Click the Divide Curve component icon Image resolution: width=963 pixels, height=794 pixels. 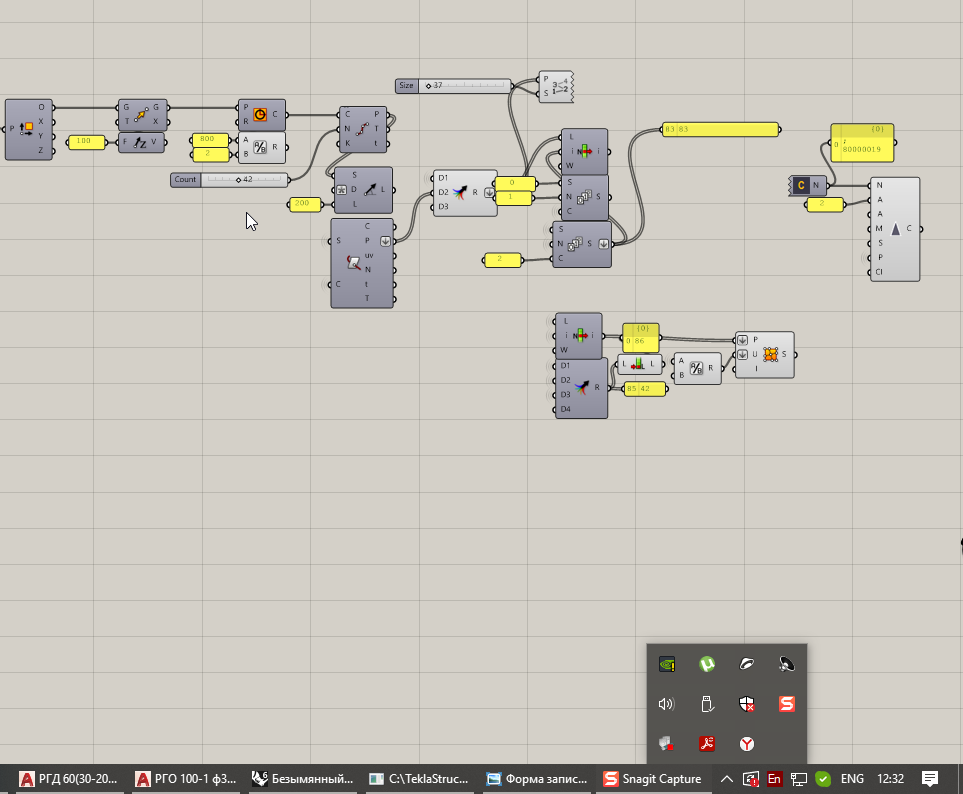(x=362, y=129)
